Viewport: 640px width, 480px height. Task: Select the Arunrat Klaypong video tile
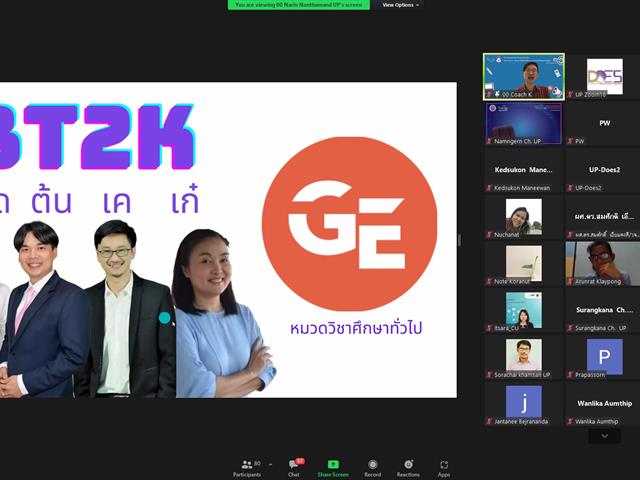click(603, 264)
